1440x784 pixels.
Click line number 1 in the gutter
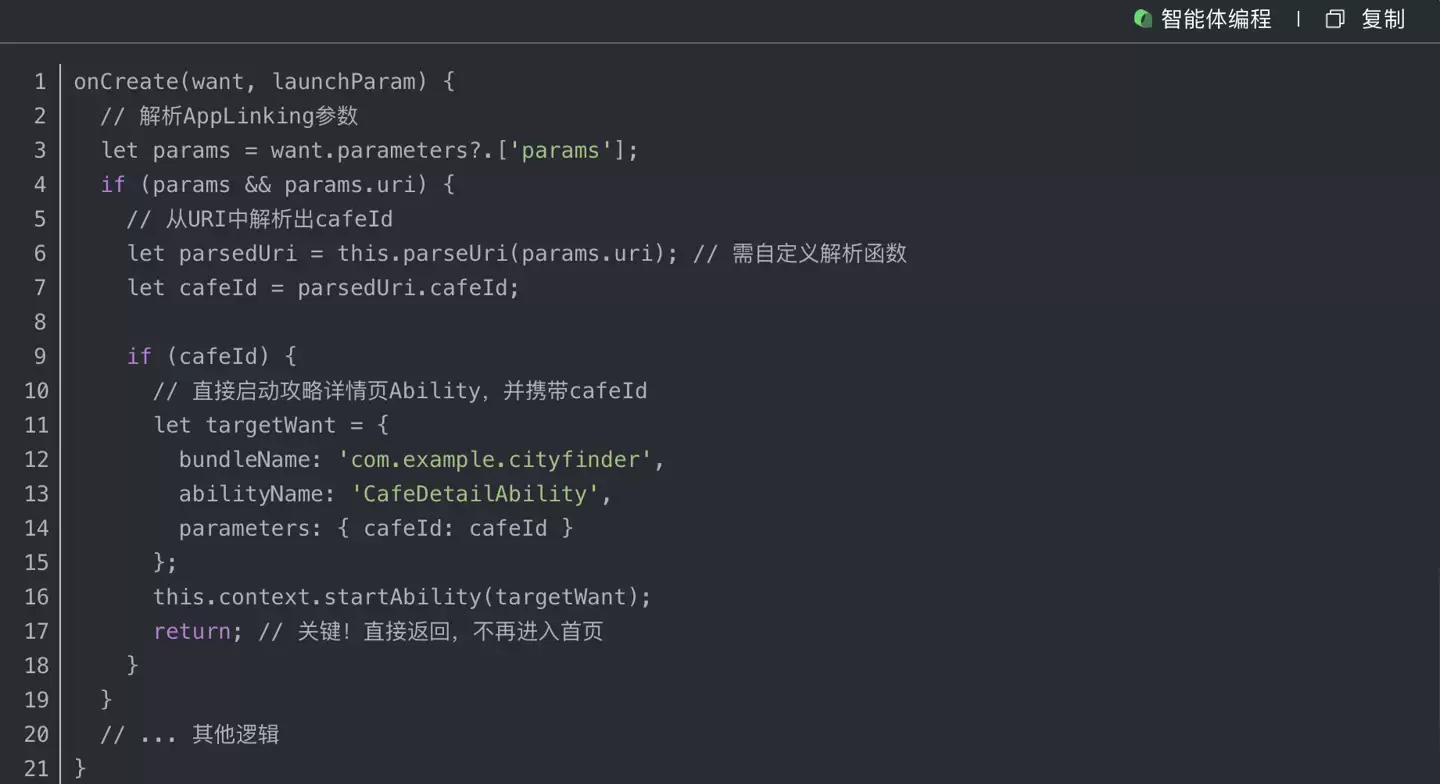point(40,82)
